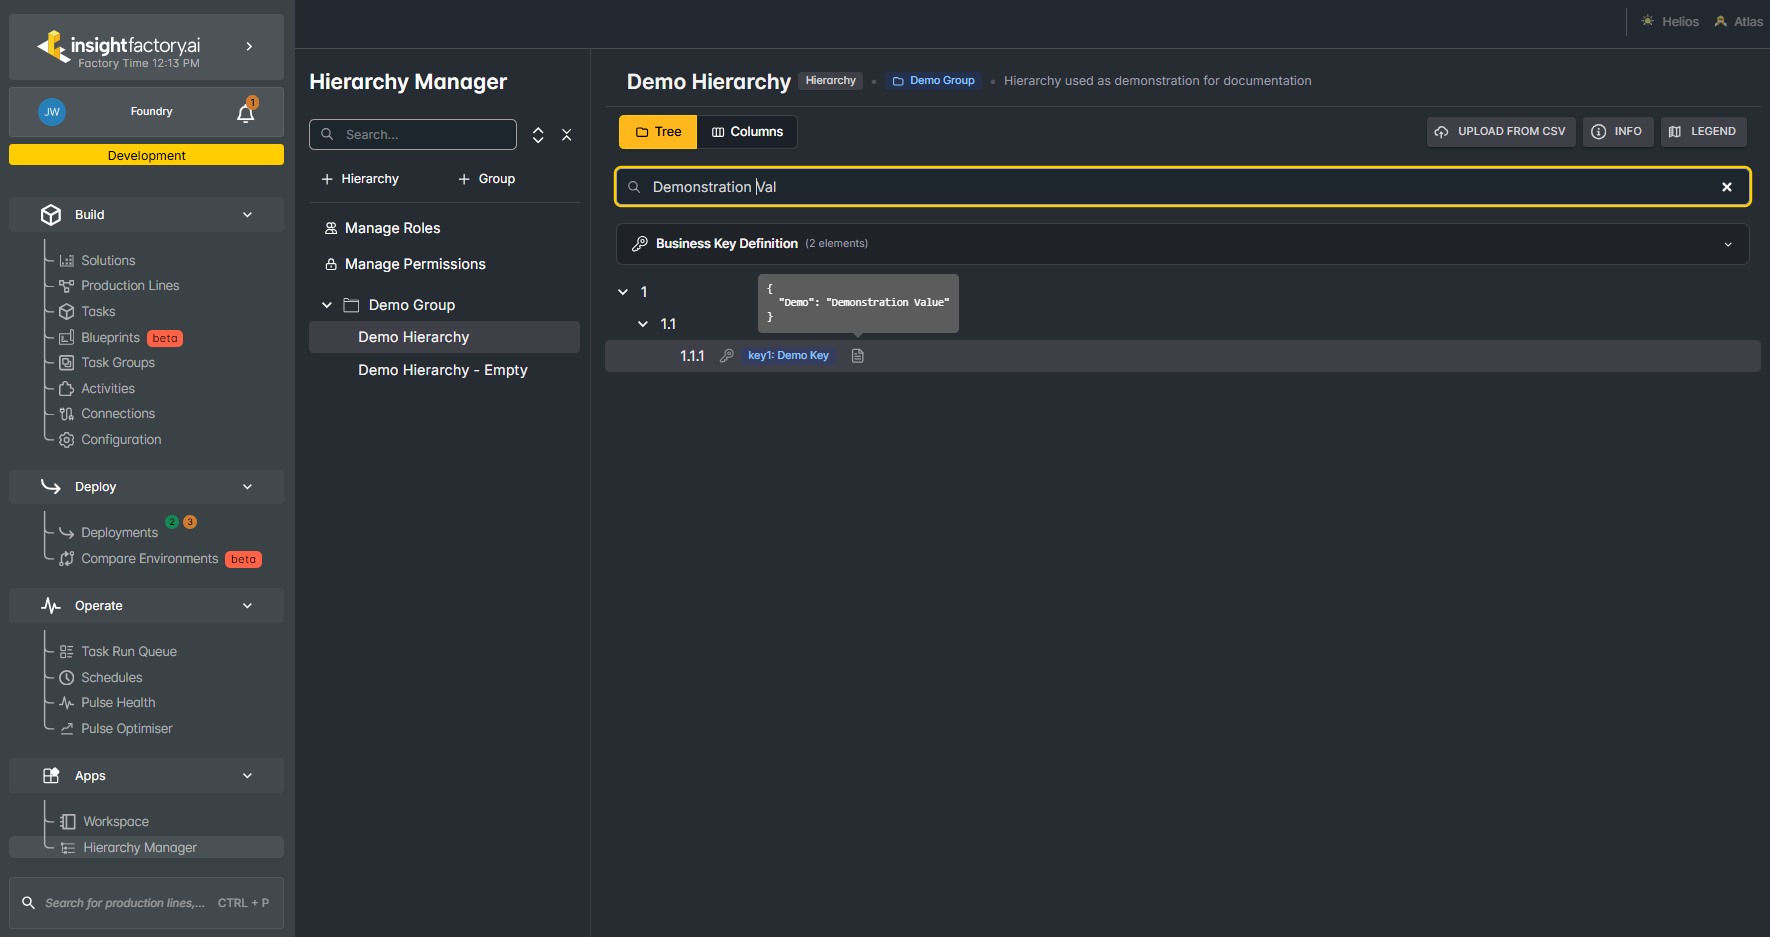The height and width of the screenshot is (937, 1770).
Task: Click the Hierarchy badge next to title
Action: pyautogui.click(x=831, y=81)
